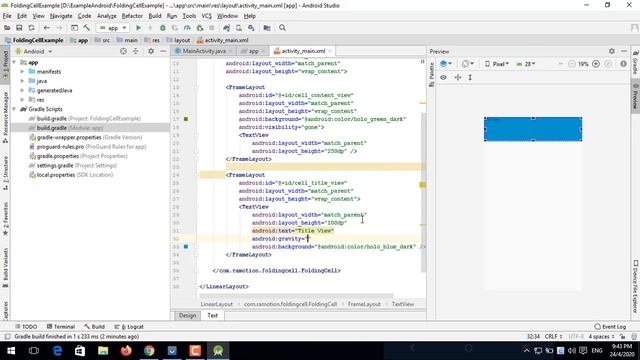Open the app run configuration dropdown
Screen dimensions: 640x360
click(113, 28)
